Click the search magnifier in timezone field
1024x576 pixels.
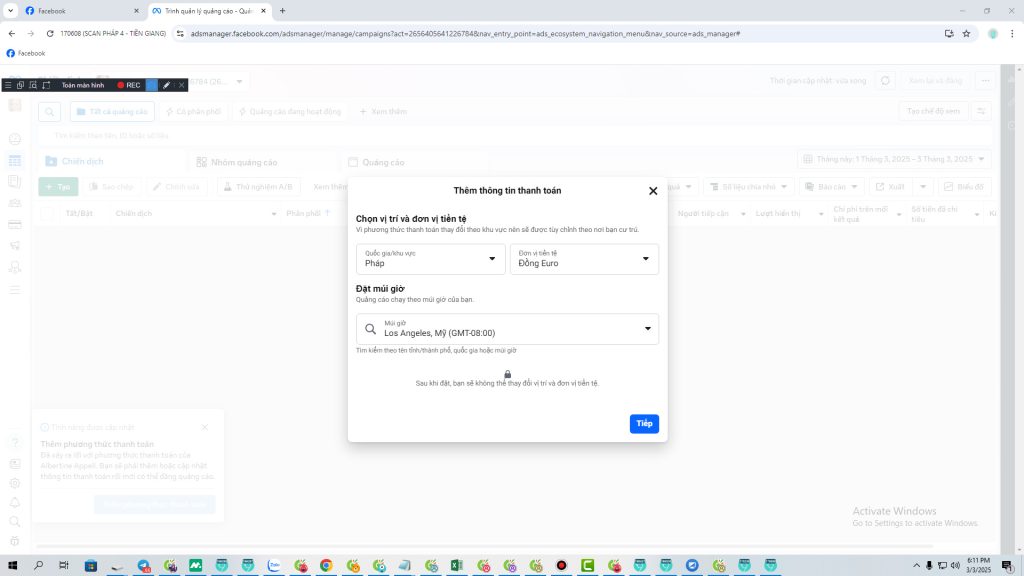coord(371,329)
